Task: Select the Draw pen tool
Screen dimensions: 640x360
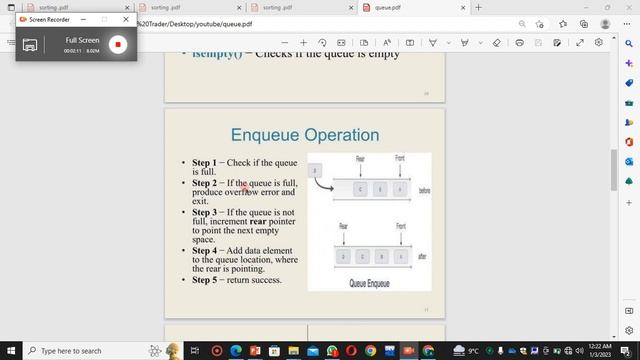Action: point(433,43)
